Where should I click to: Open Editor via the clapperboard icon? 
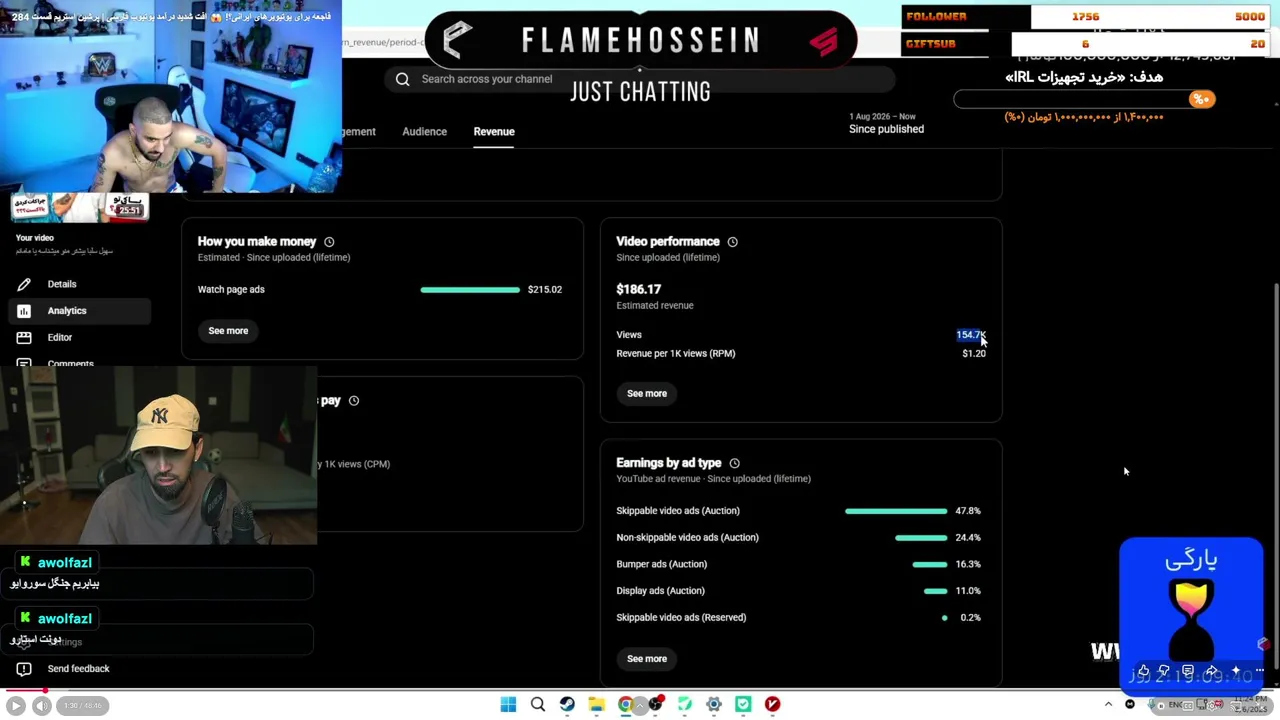click(24, 338)
